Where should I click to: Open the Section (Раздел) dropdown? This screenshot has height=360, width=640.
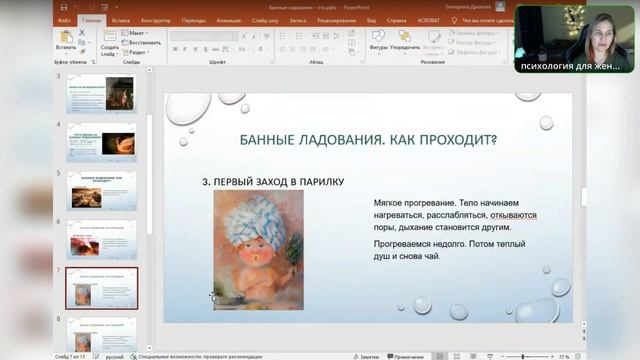click(136, 52)
